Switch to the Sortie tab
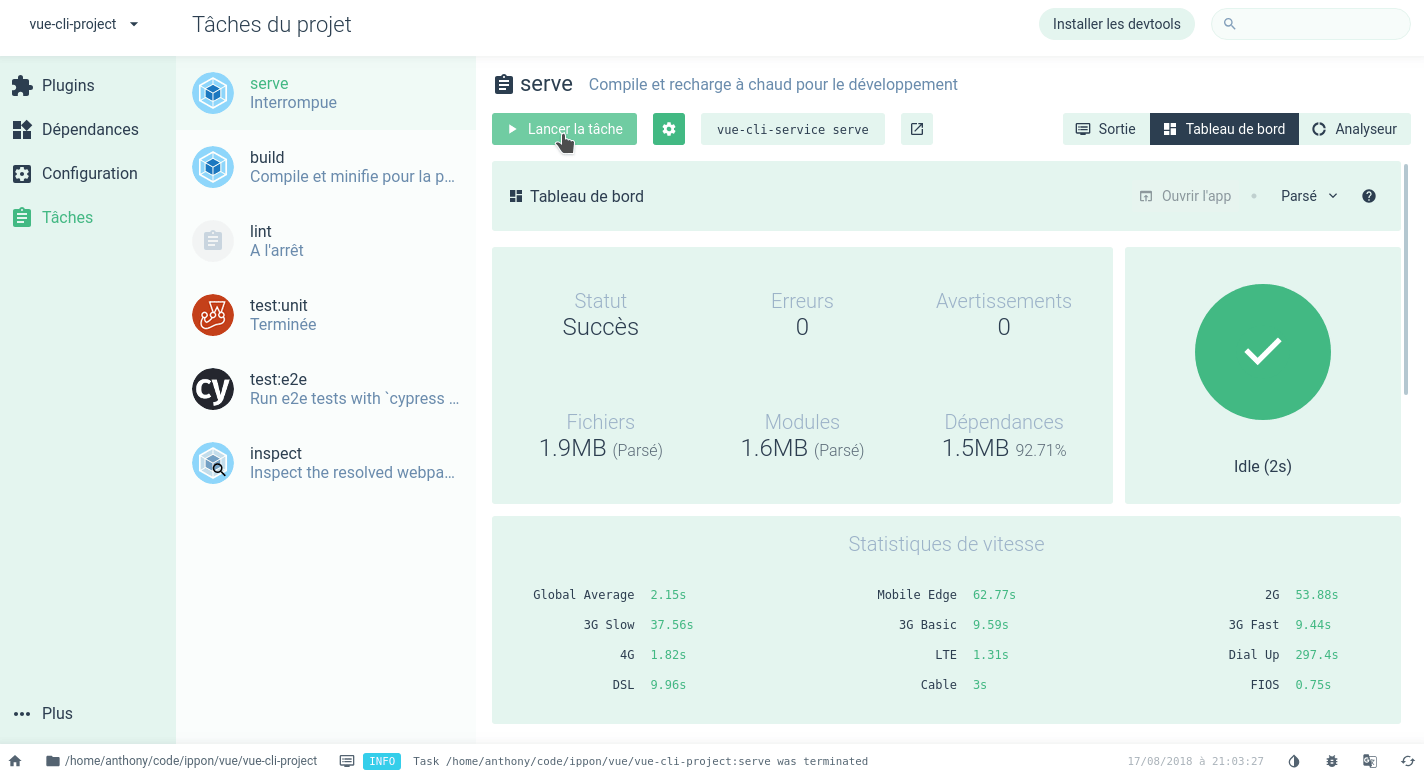 [1105, 128]
